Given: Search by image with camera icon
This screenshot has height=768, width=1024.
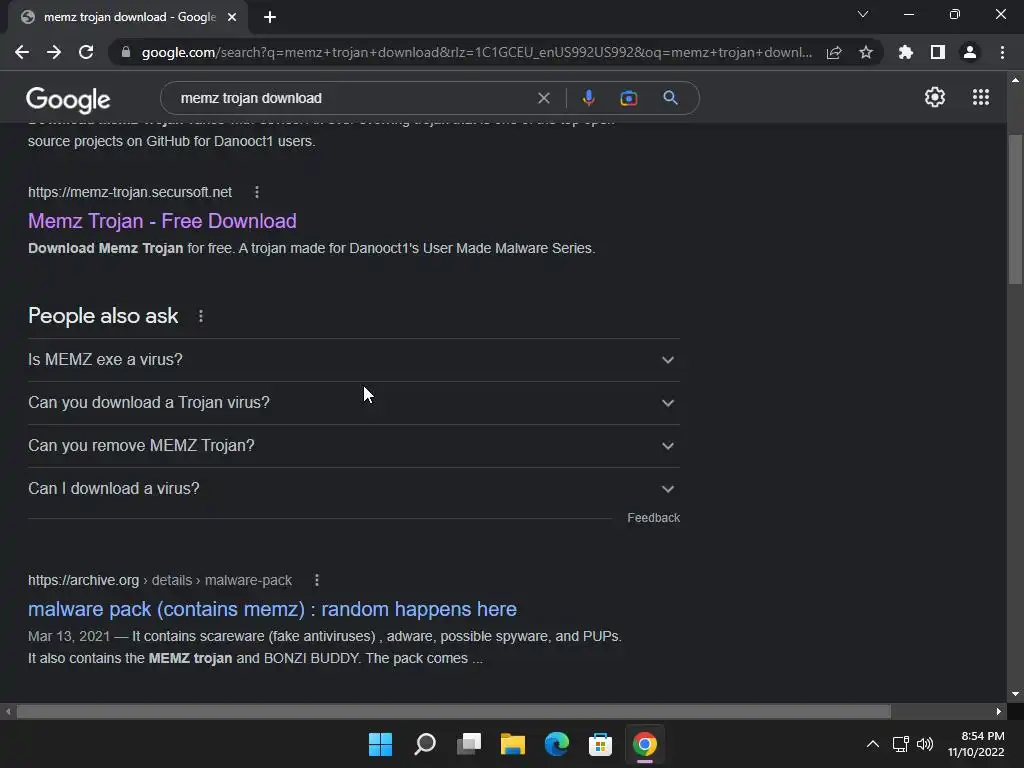Looking at the screenshot, I should 628,98.
